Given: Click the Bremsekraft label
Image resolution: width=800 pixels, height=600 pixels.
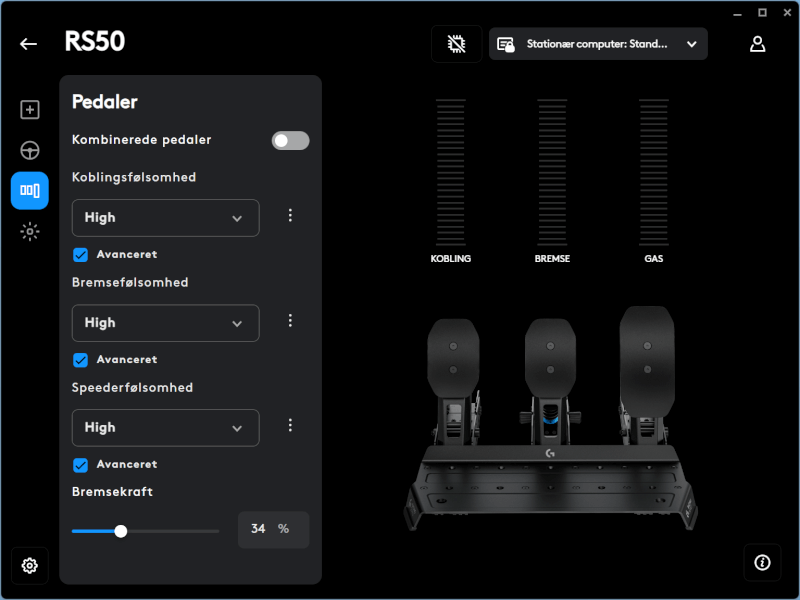Looking at the screenshot, I should tap(112, 491).
